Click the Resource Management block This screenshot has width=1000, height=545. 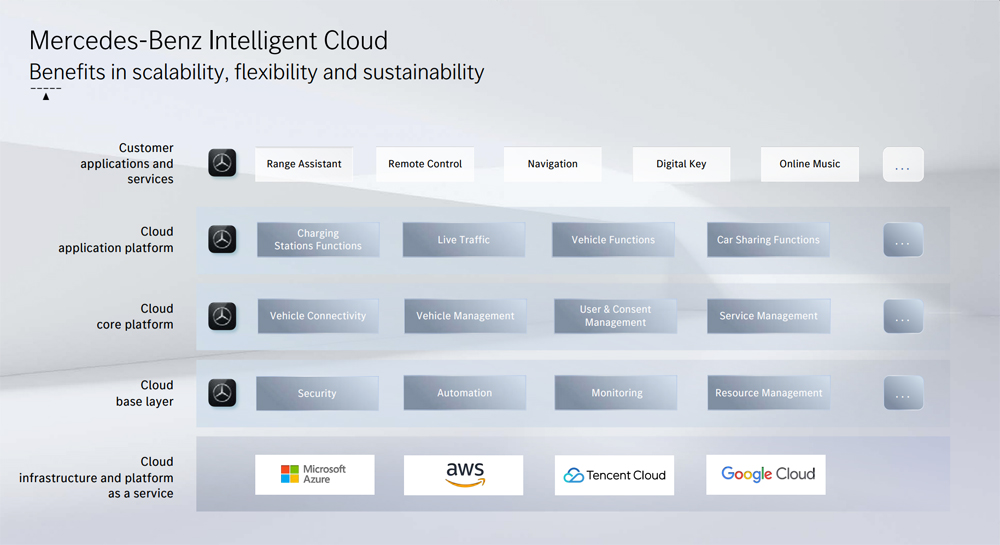click(x=768, y=393)
